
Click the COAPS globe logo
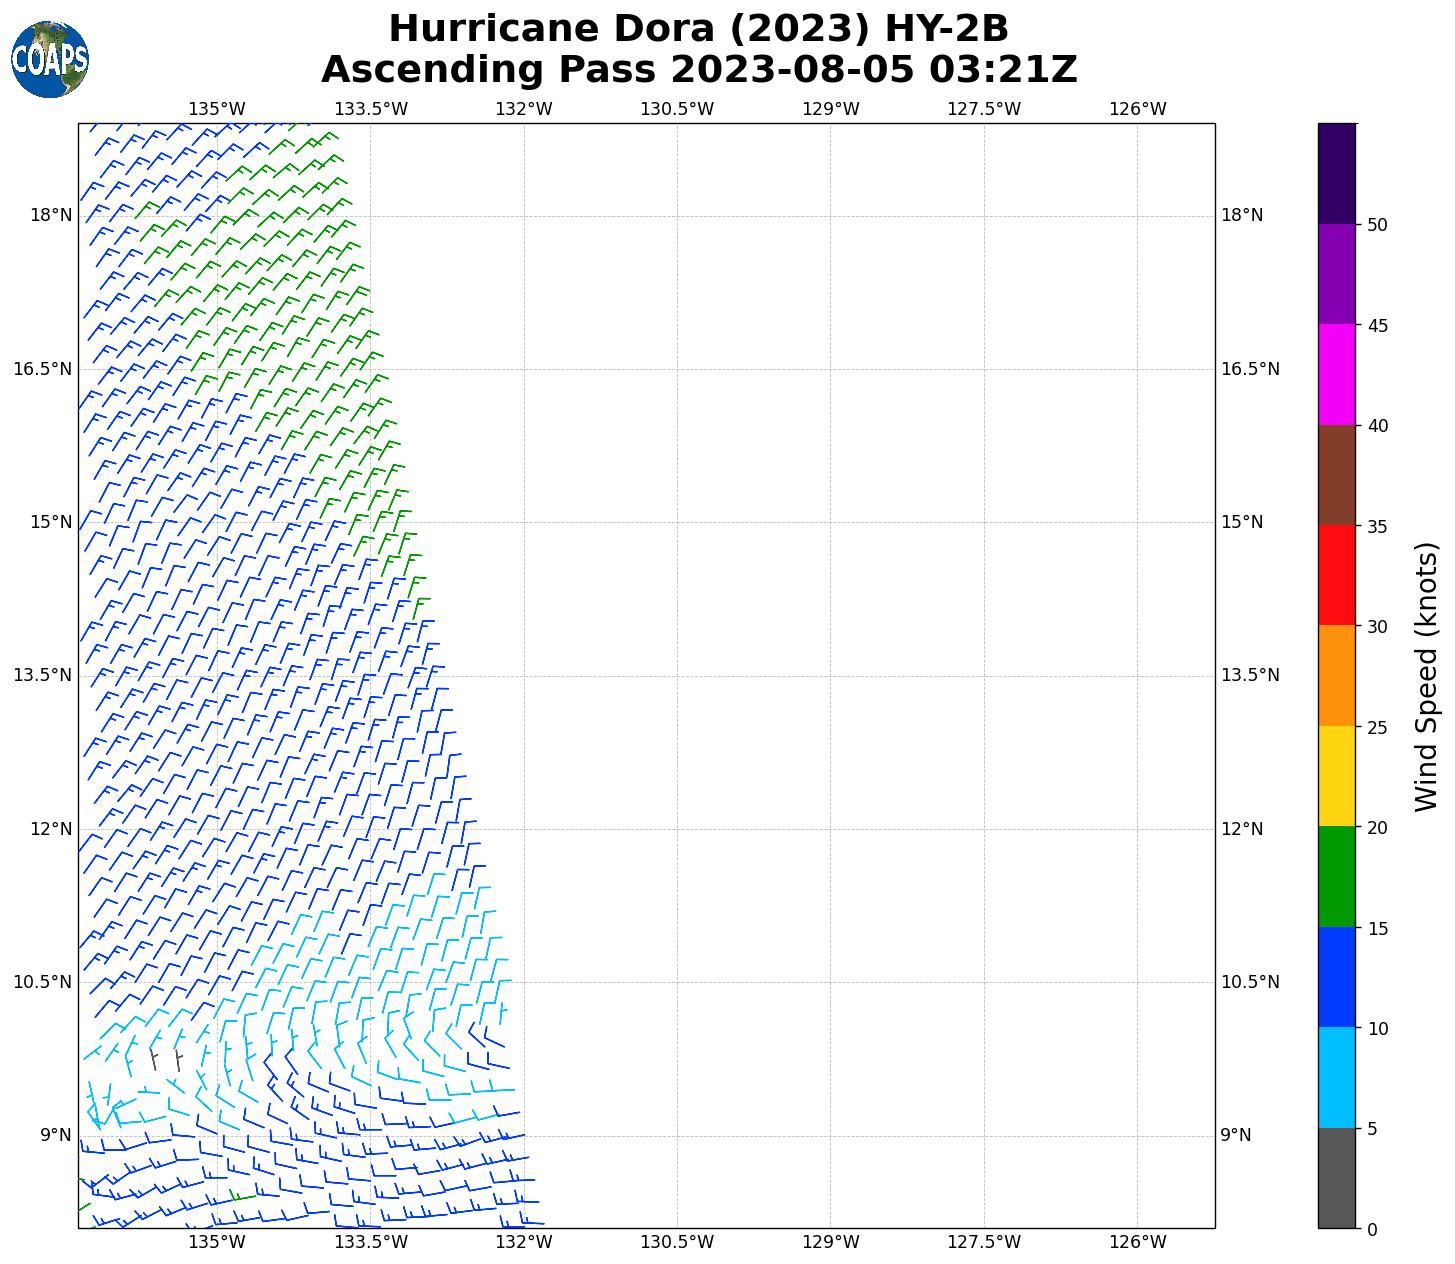click(50, 60)
